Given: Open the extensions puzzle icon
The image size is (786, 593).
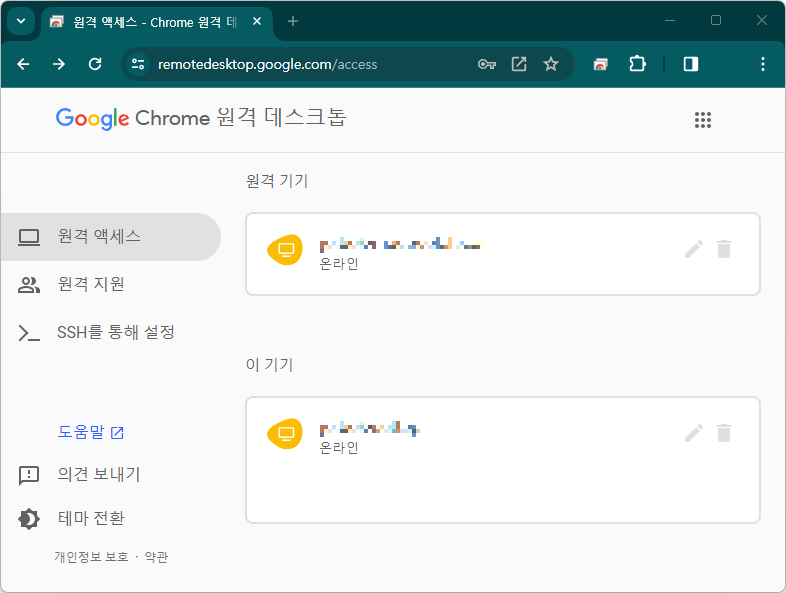Looking at the screenshot, I should pos(637,64).
